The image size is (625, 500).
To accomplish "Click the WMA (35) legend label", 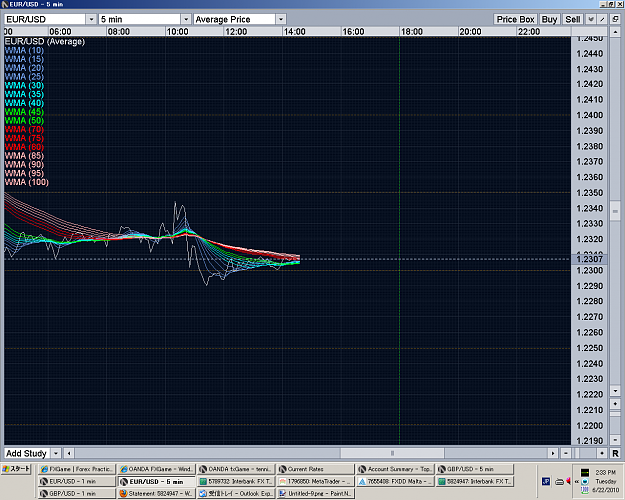I will (x=24, y=94).
